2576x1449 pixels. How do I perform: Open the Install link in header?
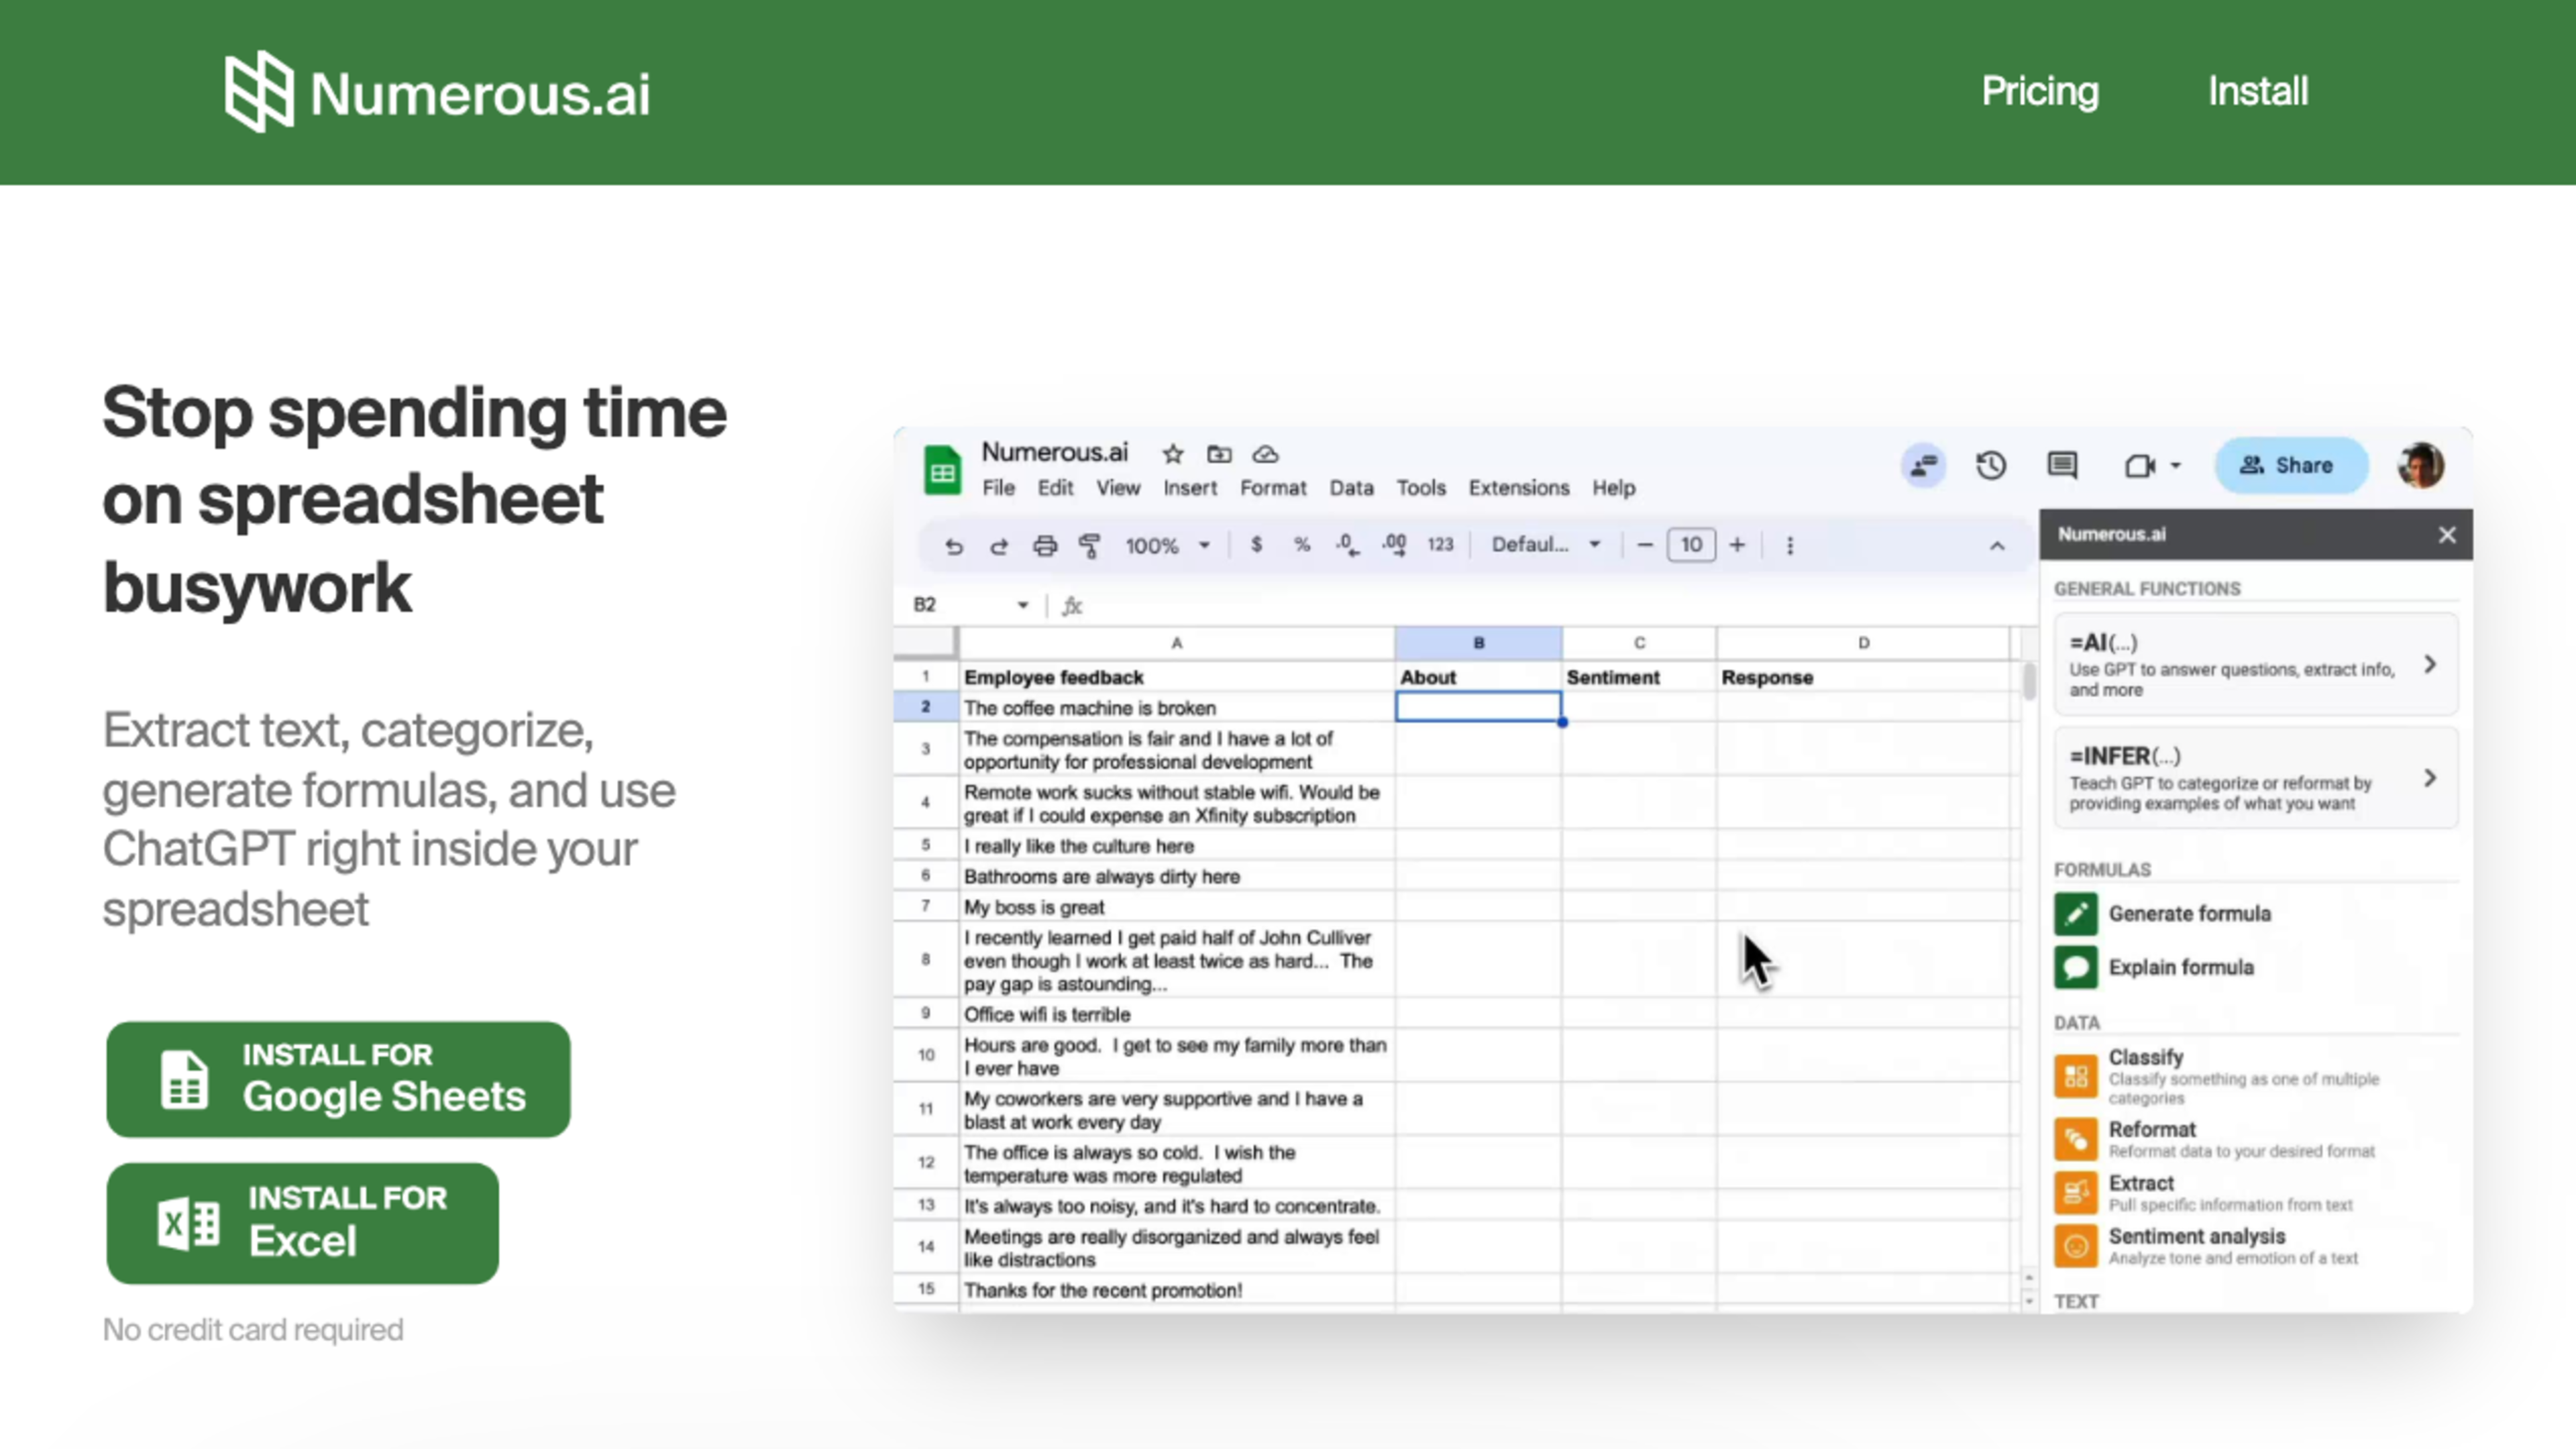click(2258, 91)
